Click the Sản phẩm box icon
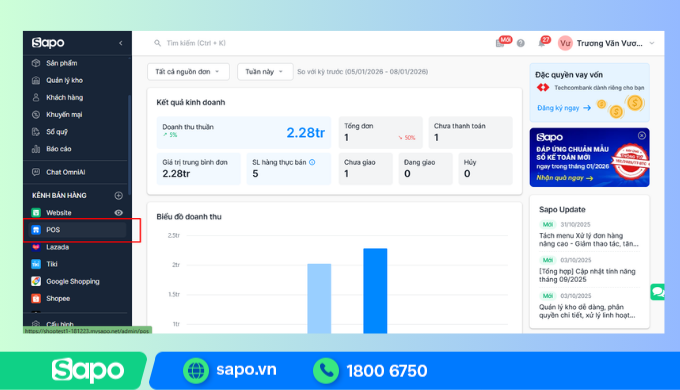 pyautogui.click(x=36, y=63)
